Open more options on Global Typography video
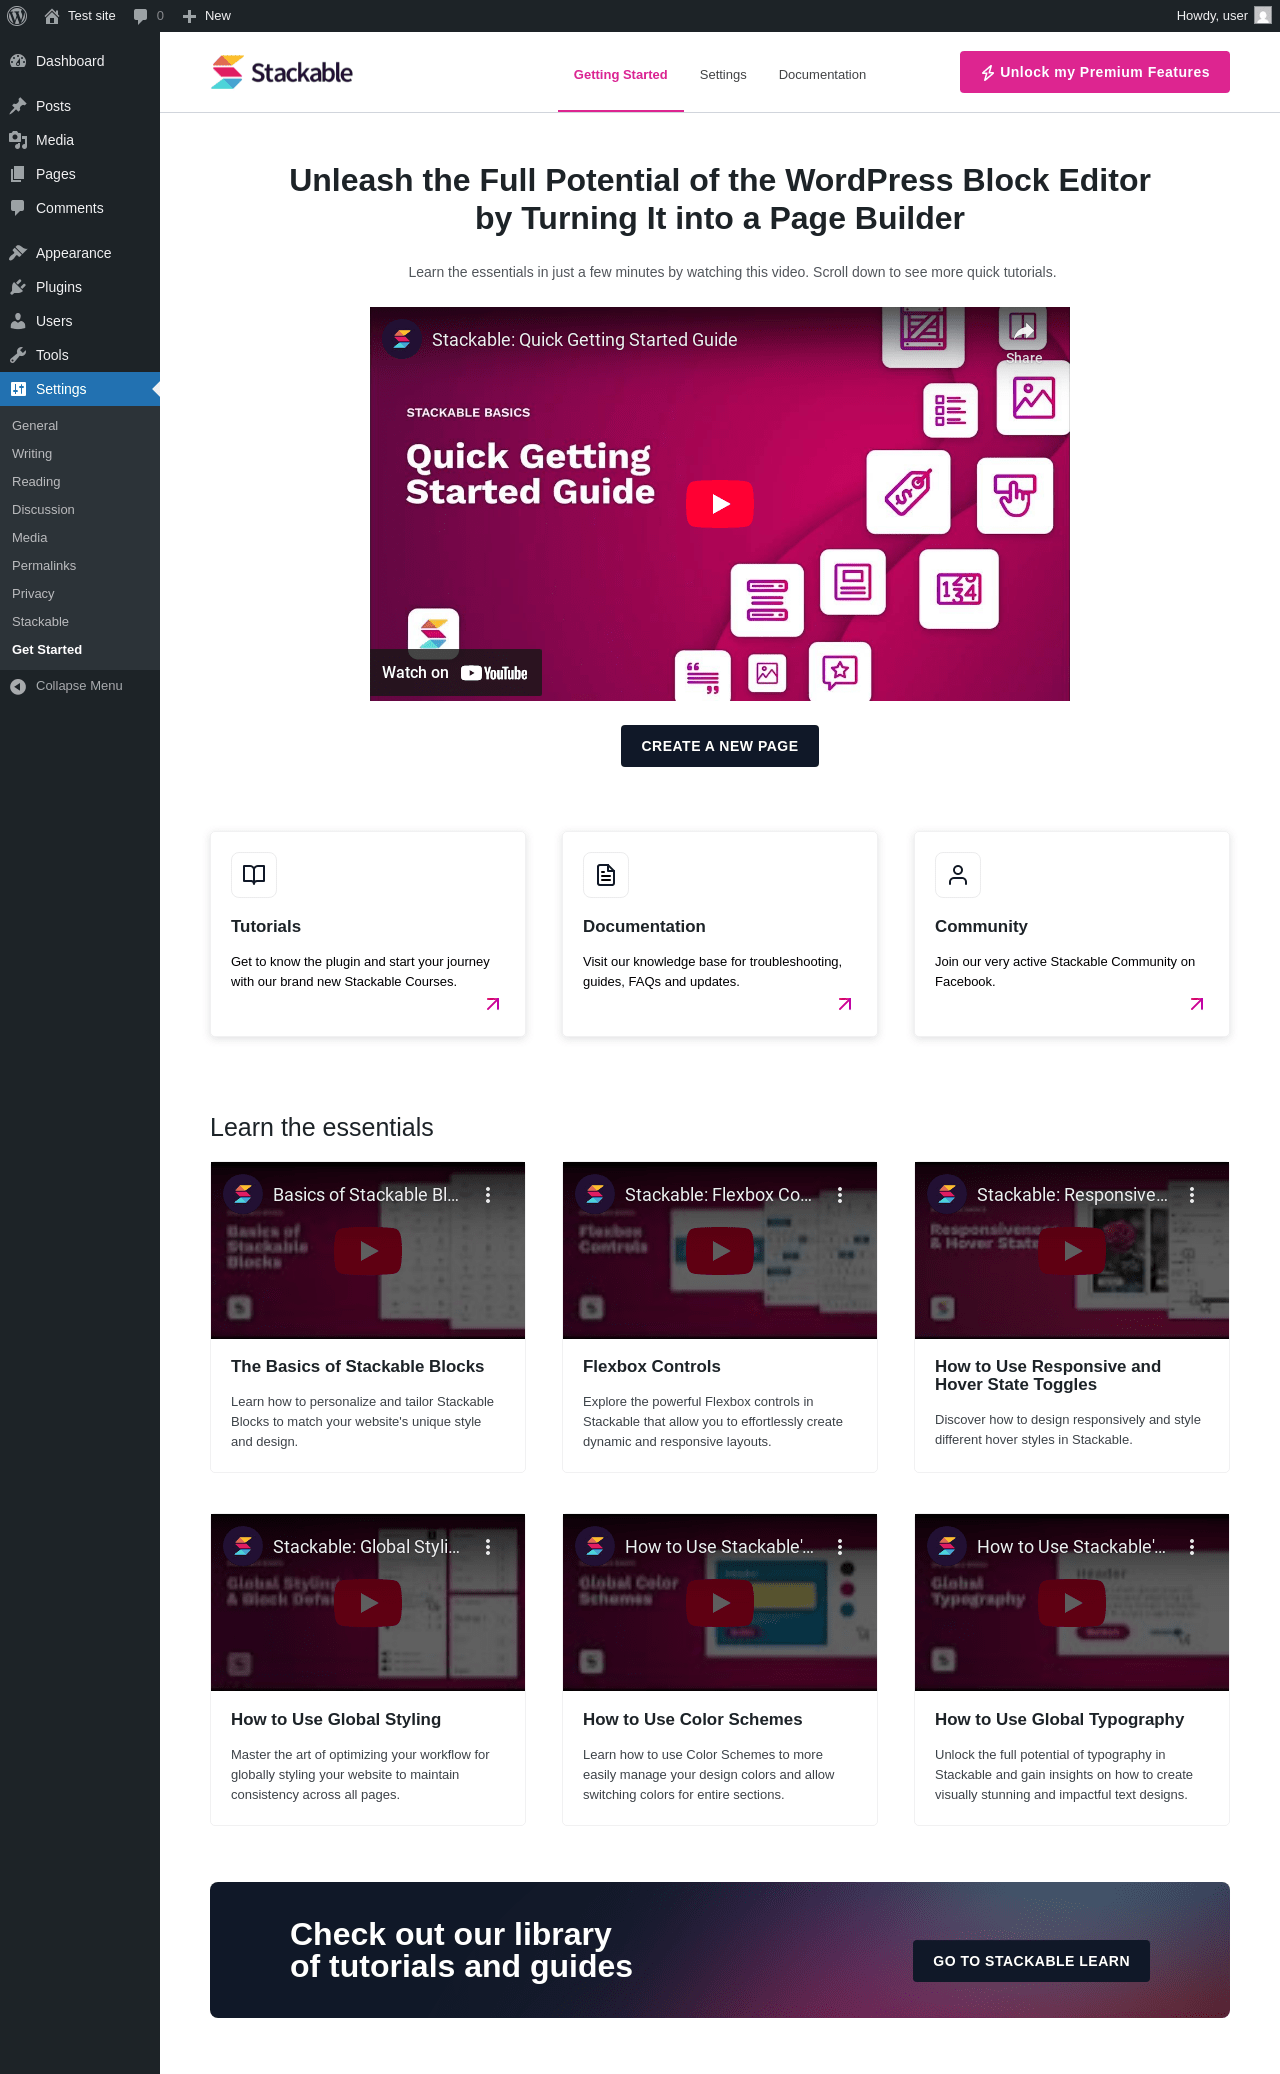The height and width of the screenshot is (2074, 1280). [1192, 1547]
